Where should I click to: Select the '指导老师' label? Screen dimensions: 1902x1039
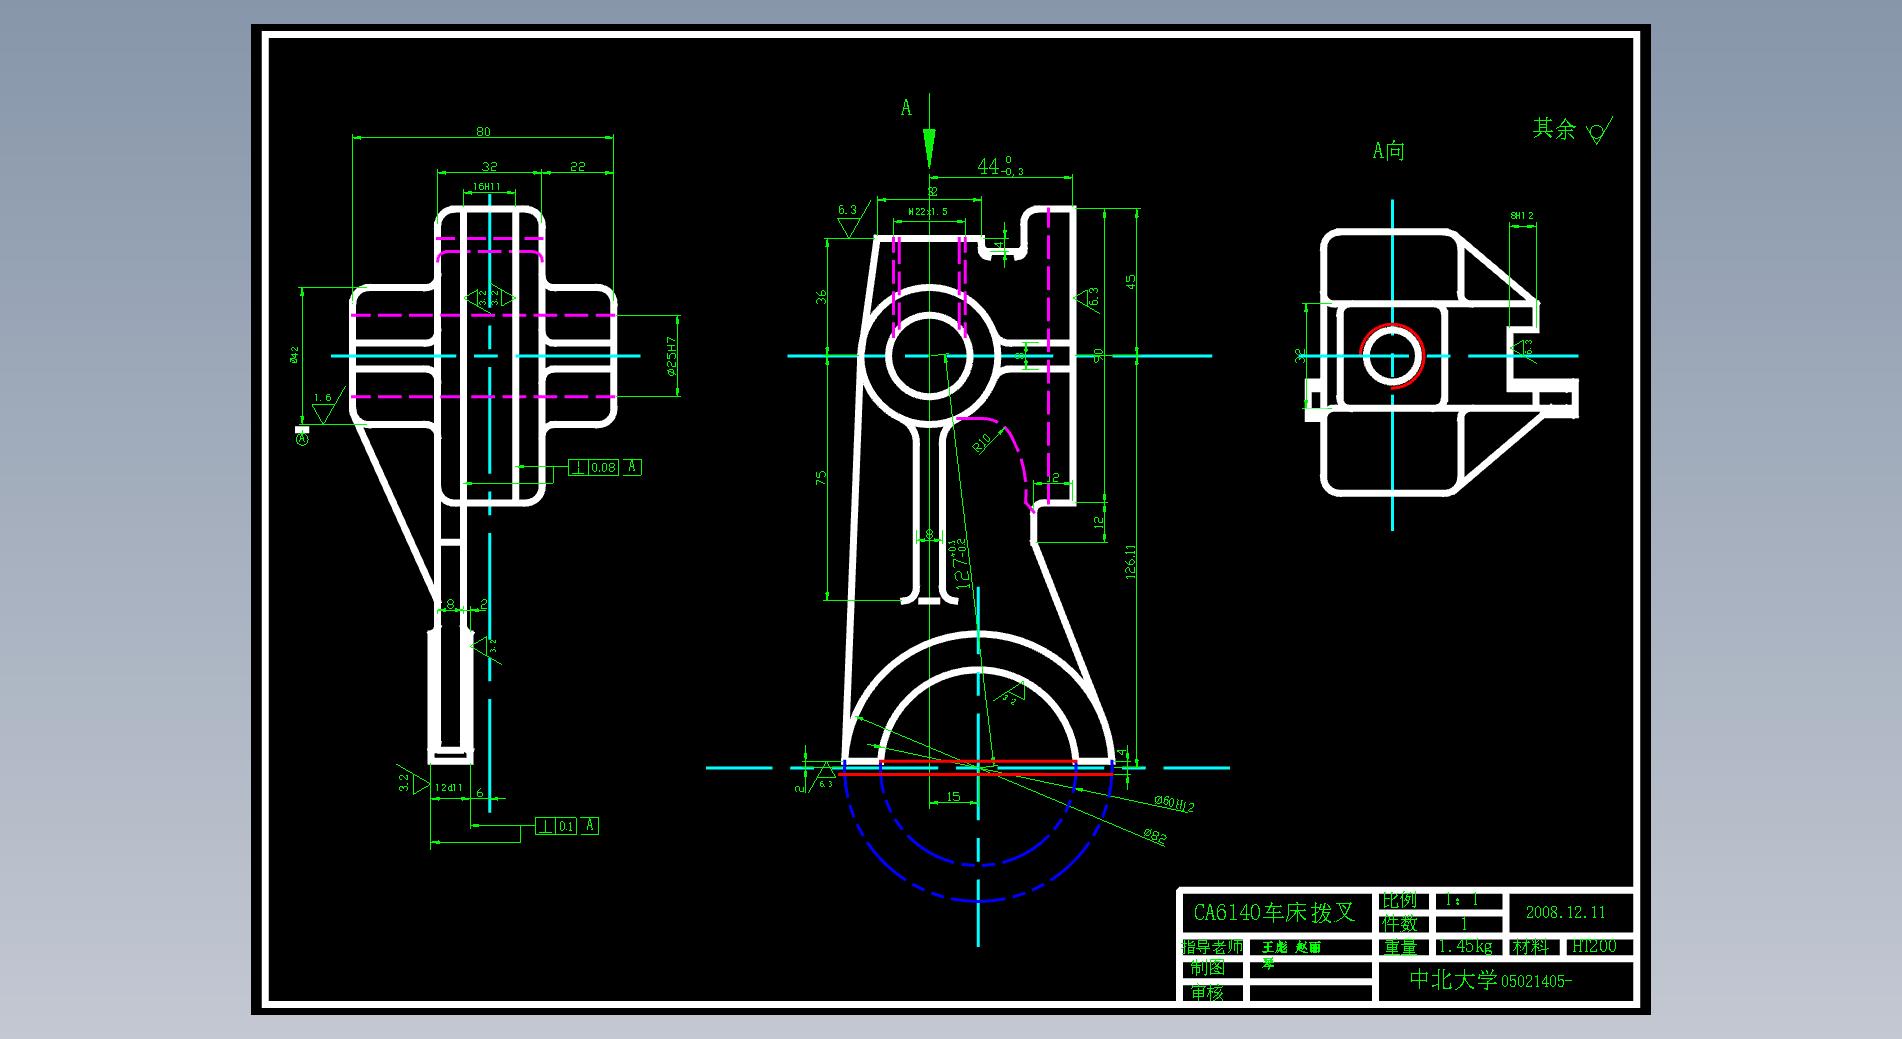click(x=1212, y=946)
